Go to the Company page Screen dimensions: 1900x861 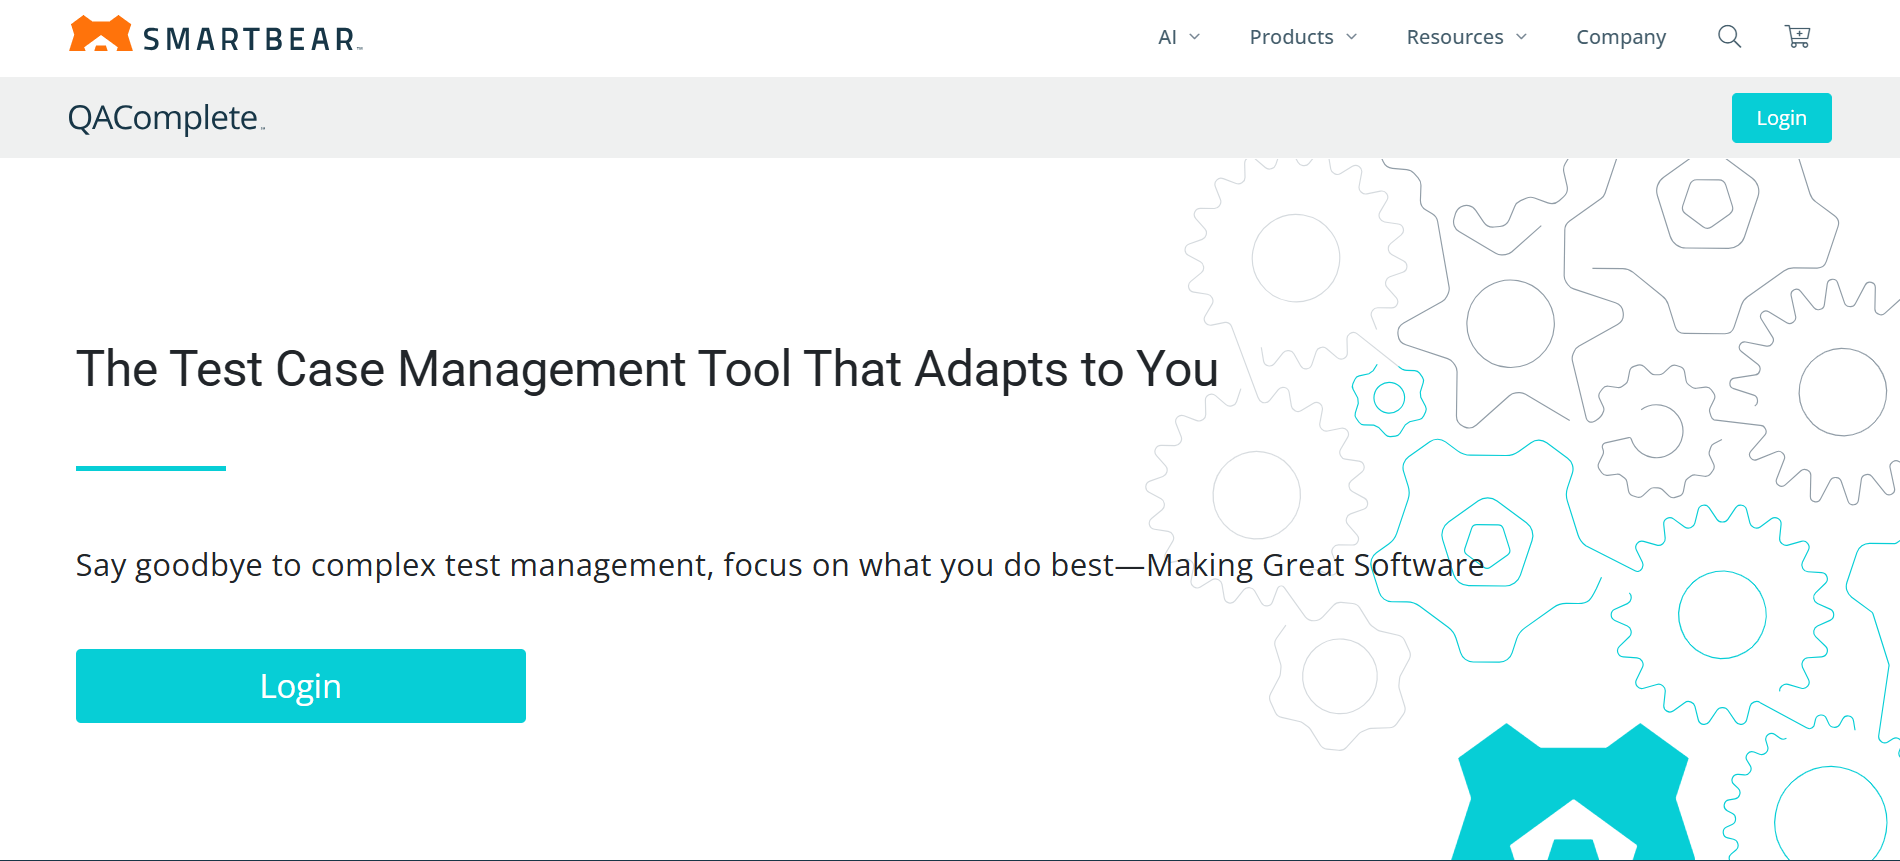[x=1621, y=37]
